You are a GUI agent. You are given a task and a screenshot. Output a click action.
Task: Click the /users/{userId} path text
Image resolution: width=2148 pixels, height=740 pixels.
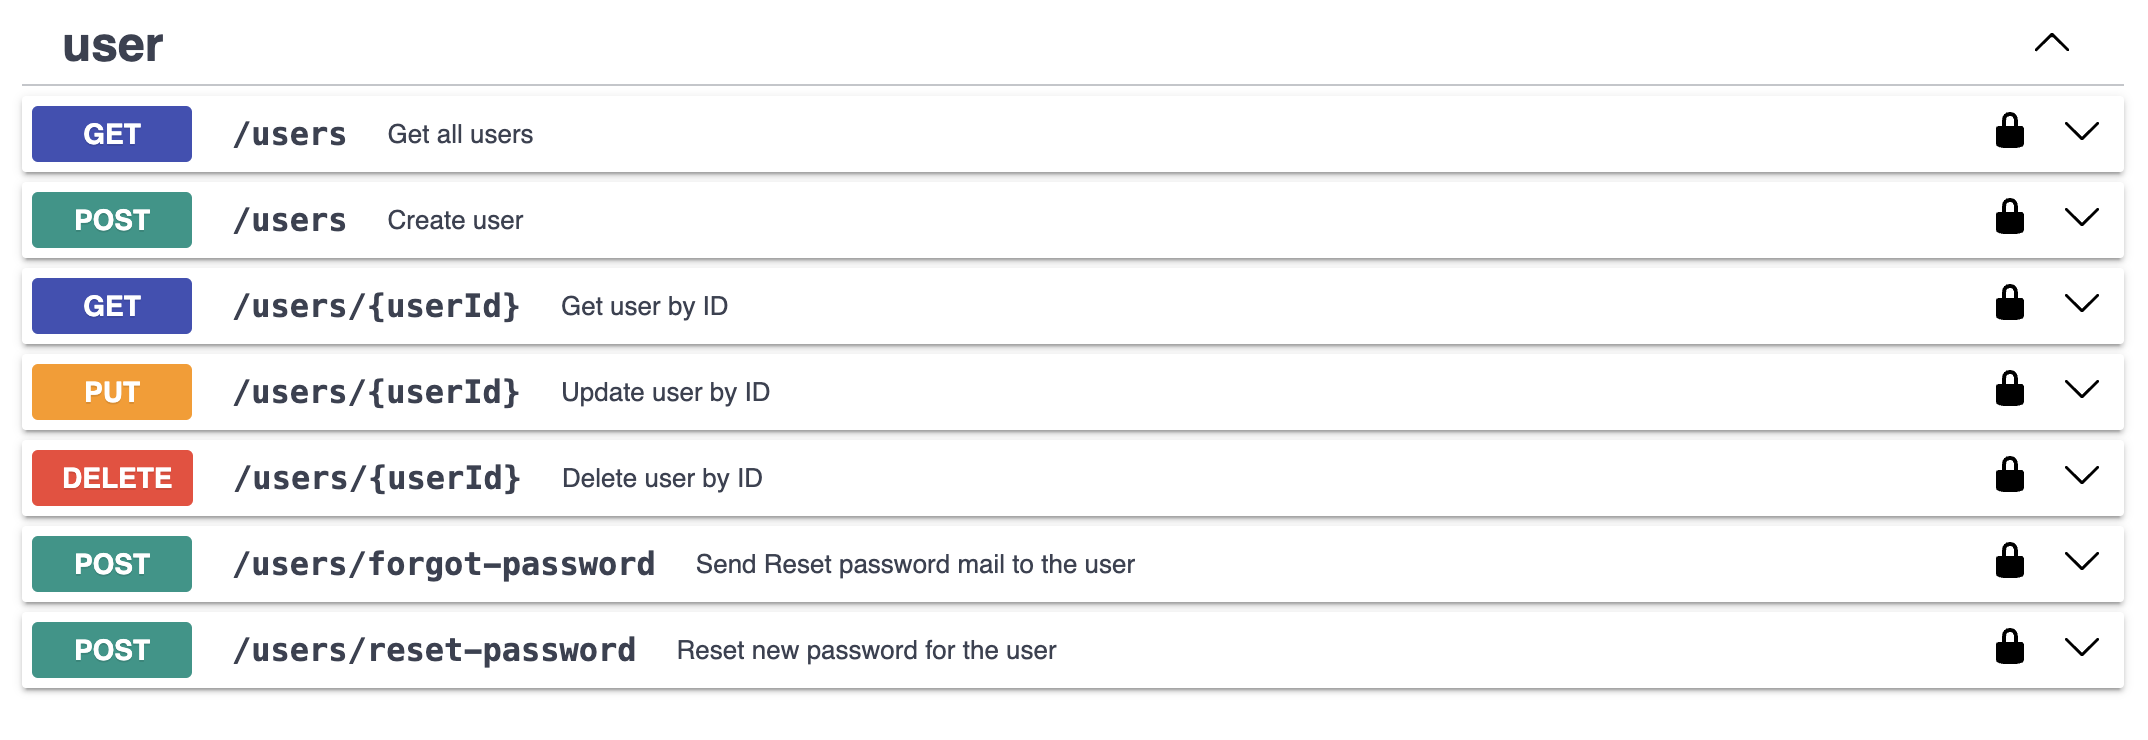coord(377,306)
